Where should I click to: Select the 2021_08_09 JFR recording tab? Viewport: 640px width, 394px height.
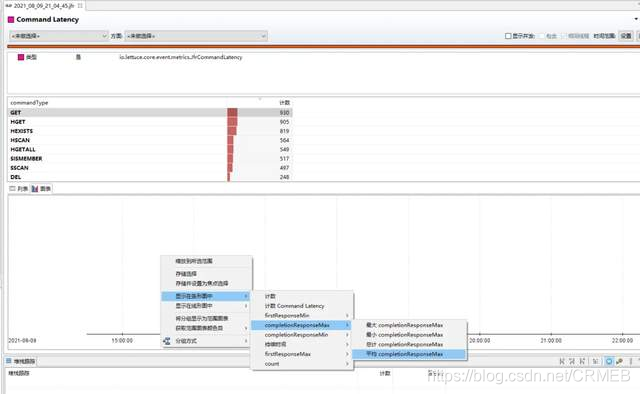click(x=44, y=6)
